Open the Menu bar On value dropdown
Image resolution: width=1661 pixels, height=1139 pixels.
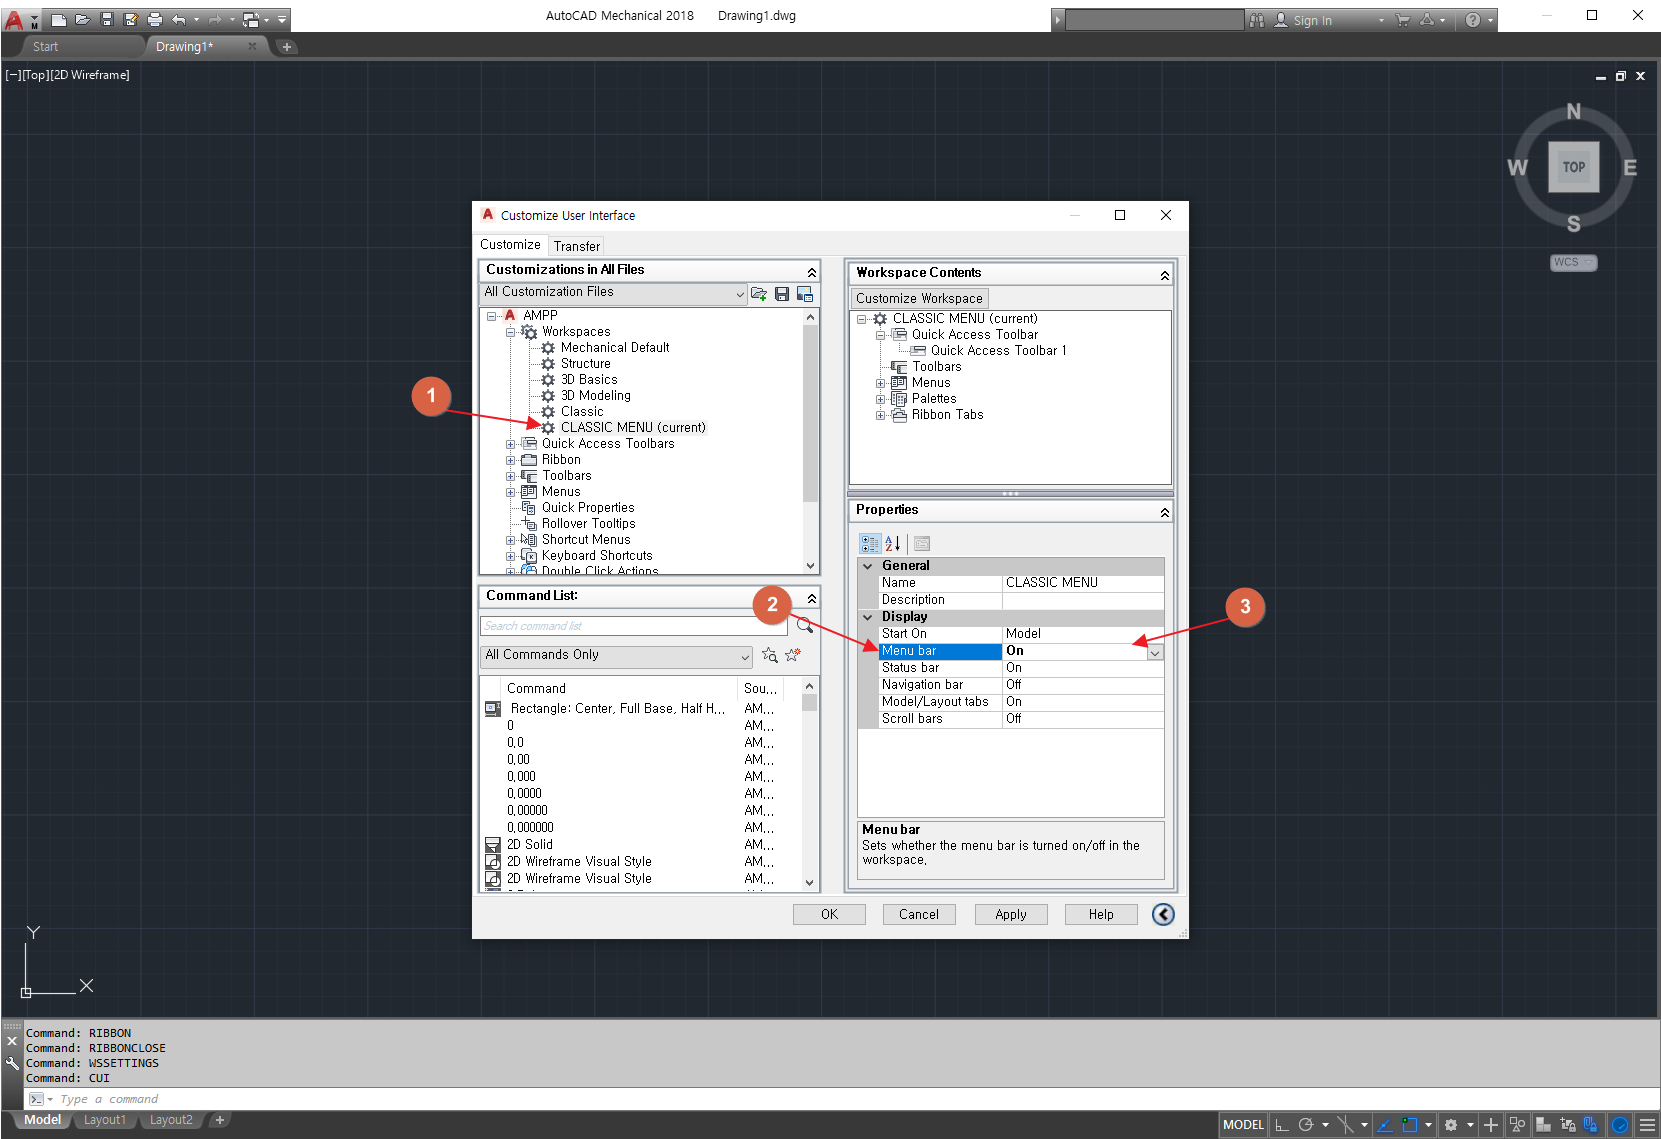(1155, 652)
